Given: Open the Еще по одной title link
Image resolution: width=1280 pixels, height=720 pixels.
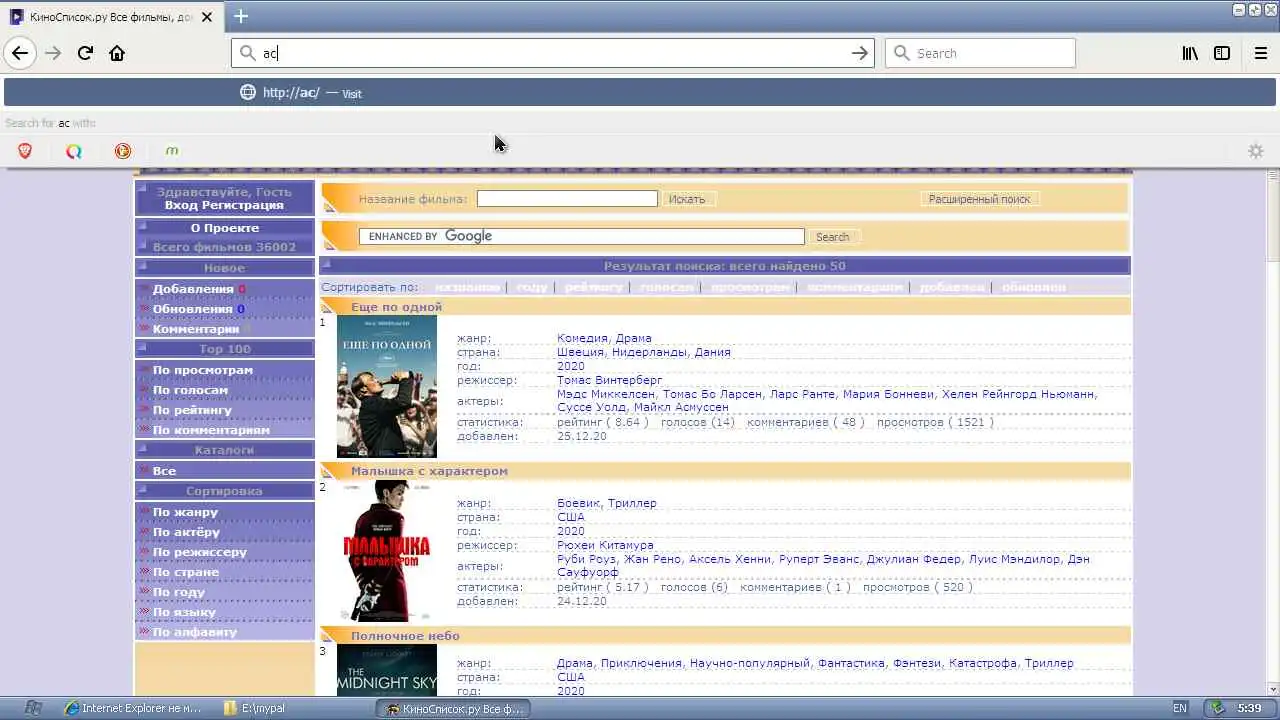Looking at the screenshot, I should coord(396,307).
